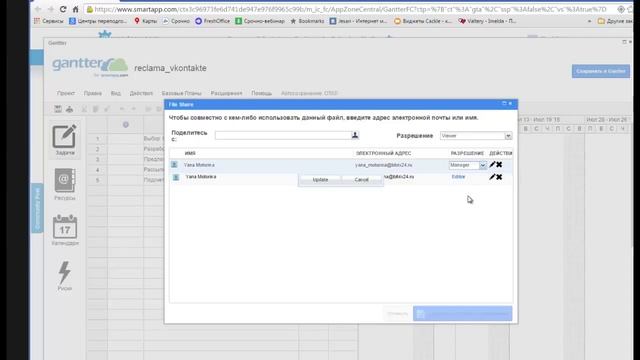Click the ИМЯ column header

(190, 153)
